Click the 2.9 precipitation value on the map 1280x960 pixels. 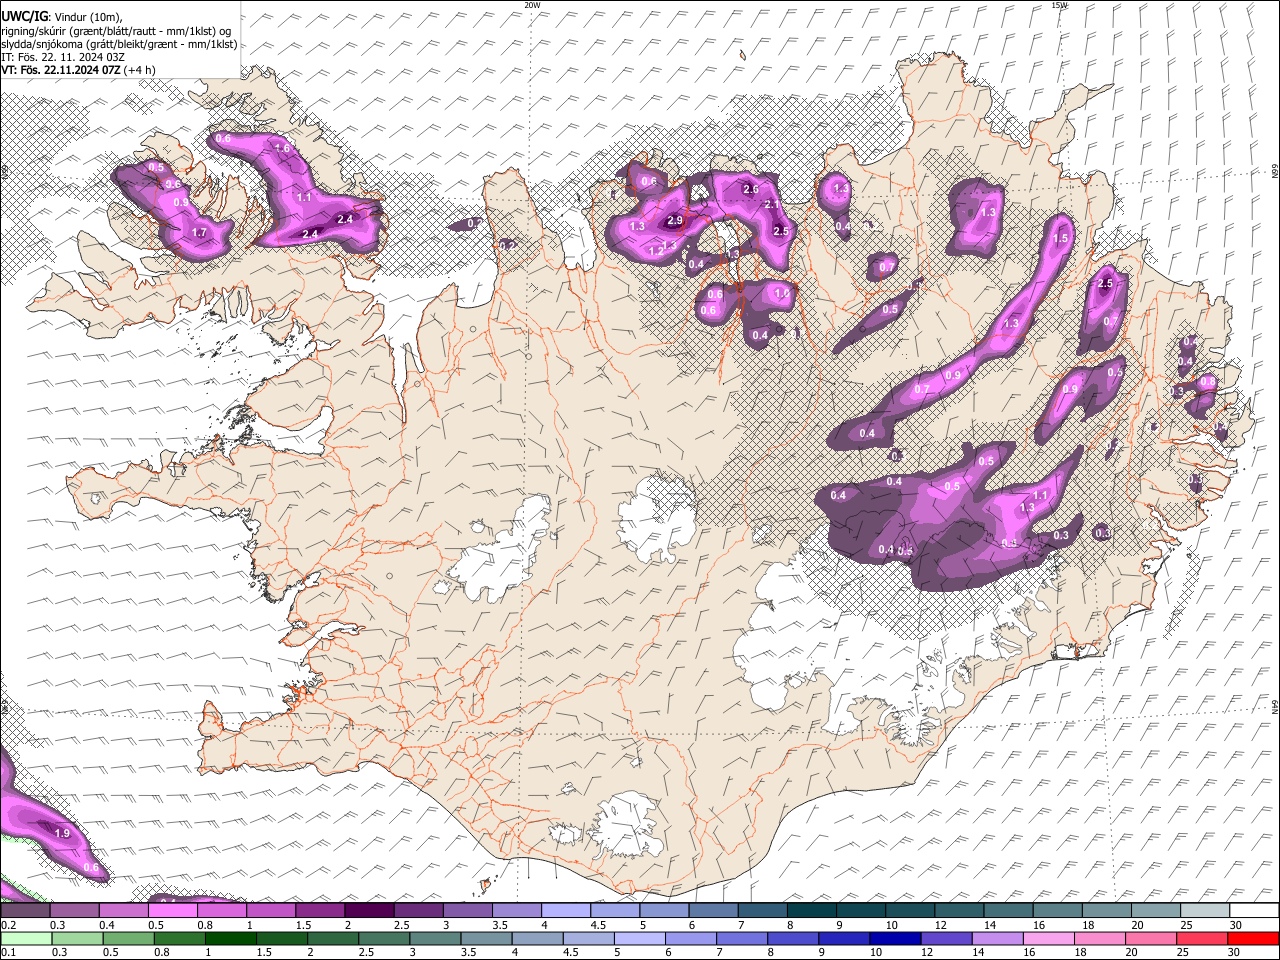[x=675, y=221]
